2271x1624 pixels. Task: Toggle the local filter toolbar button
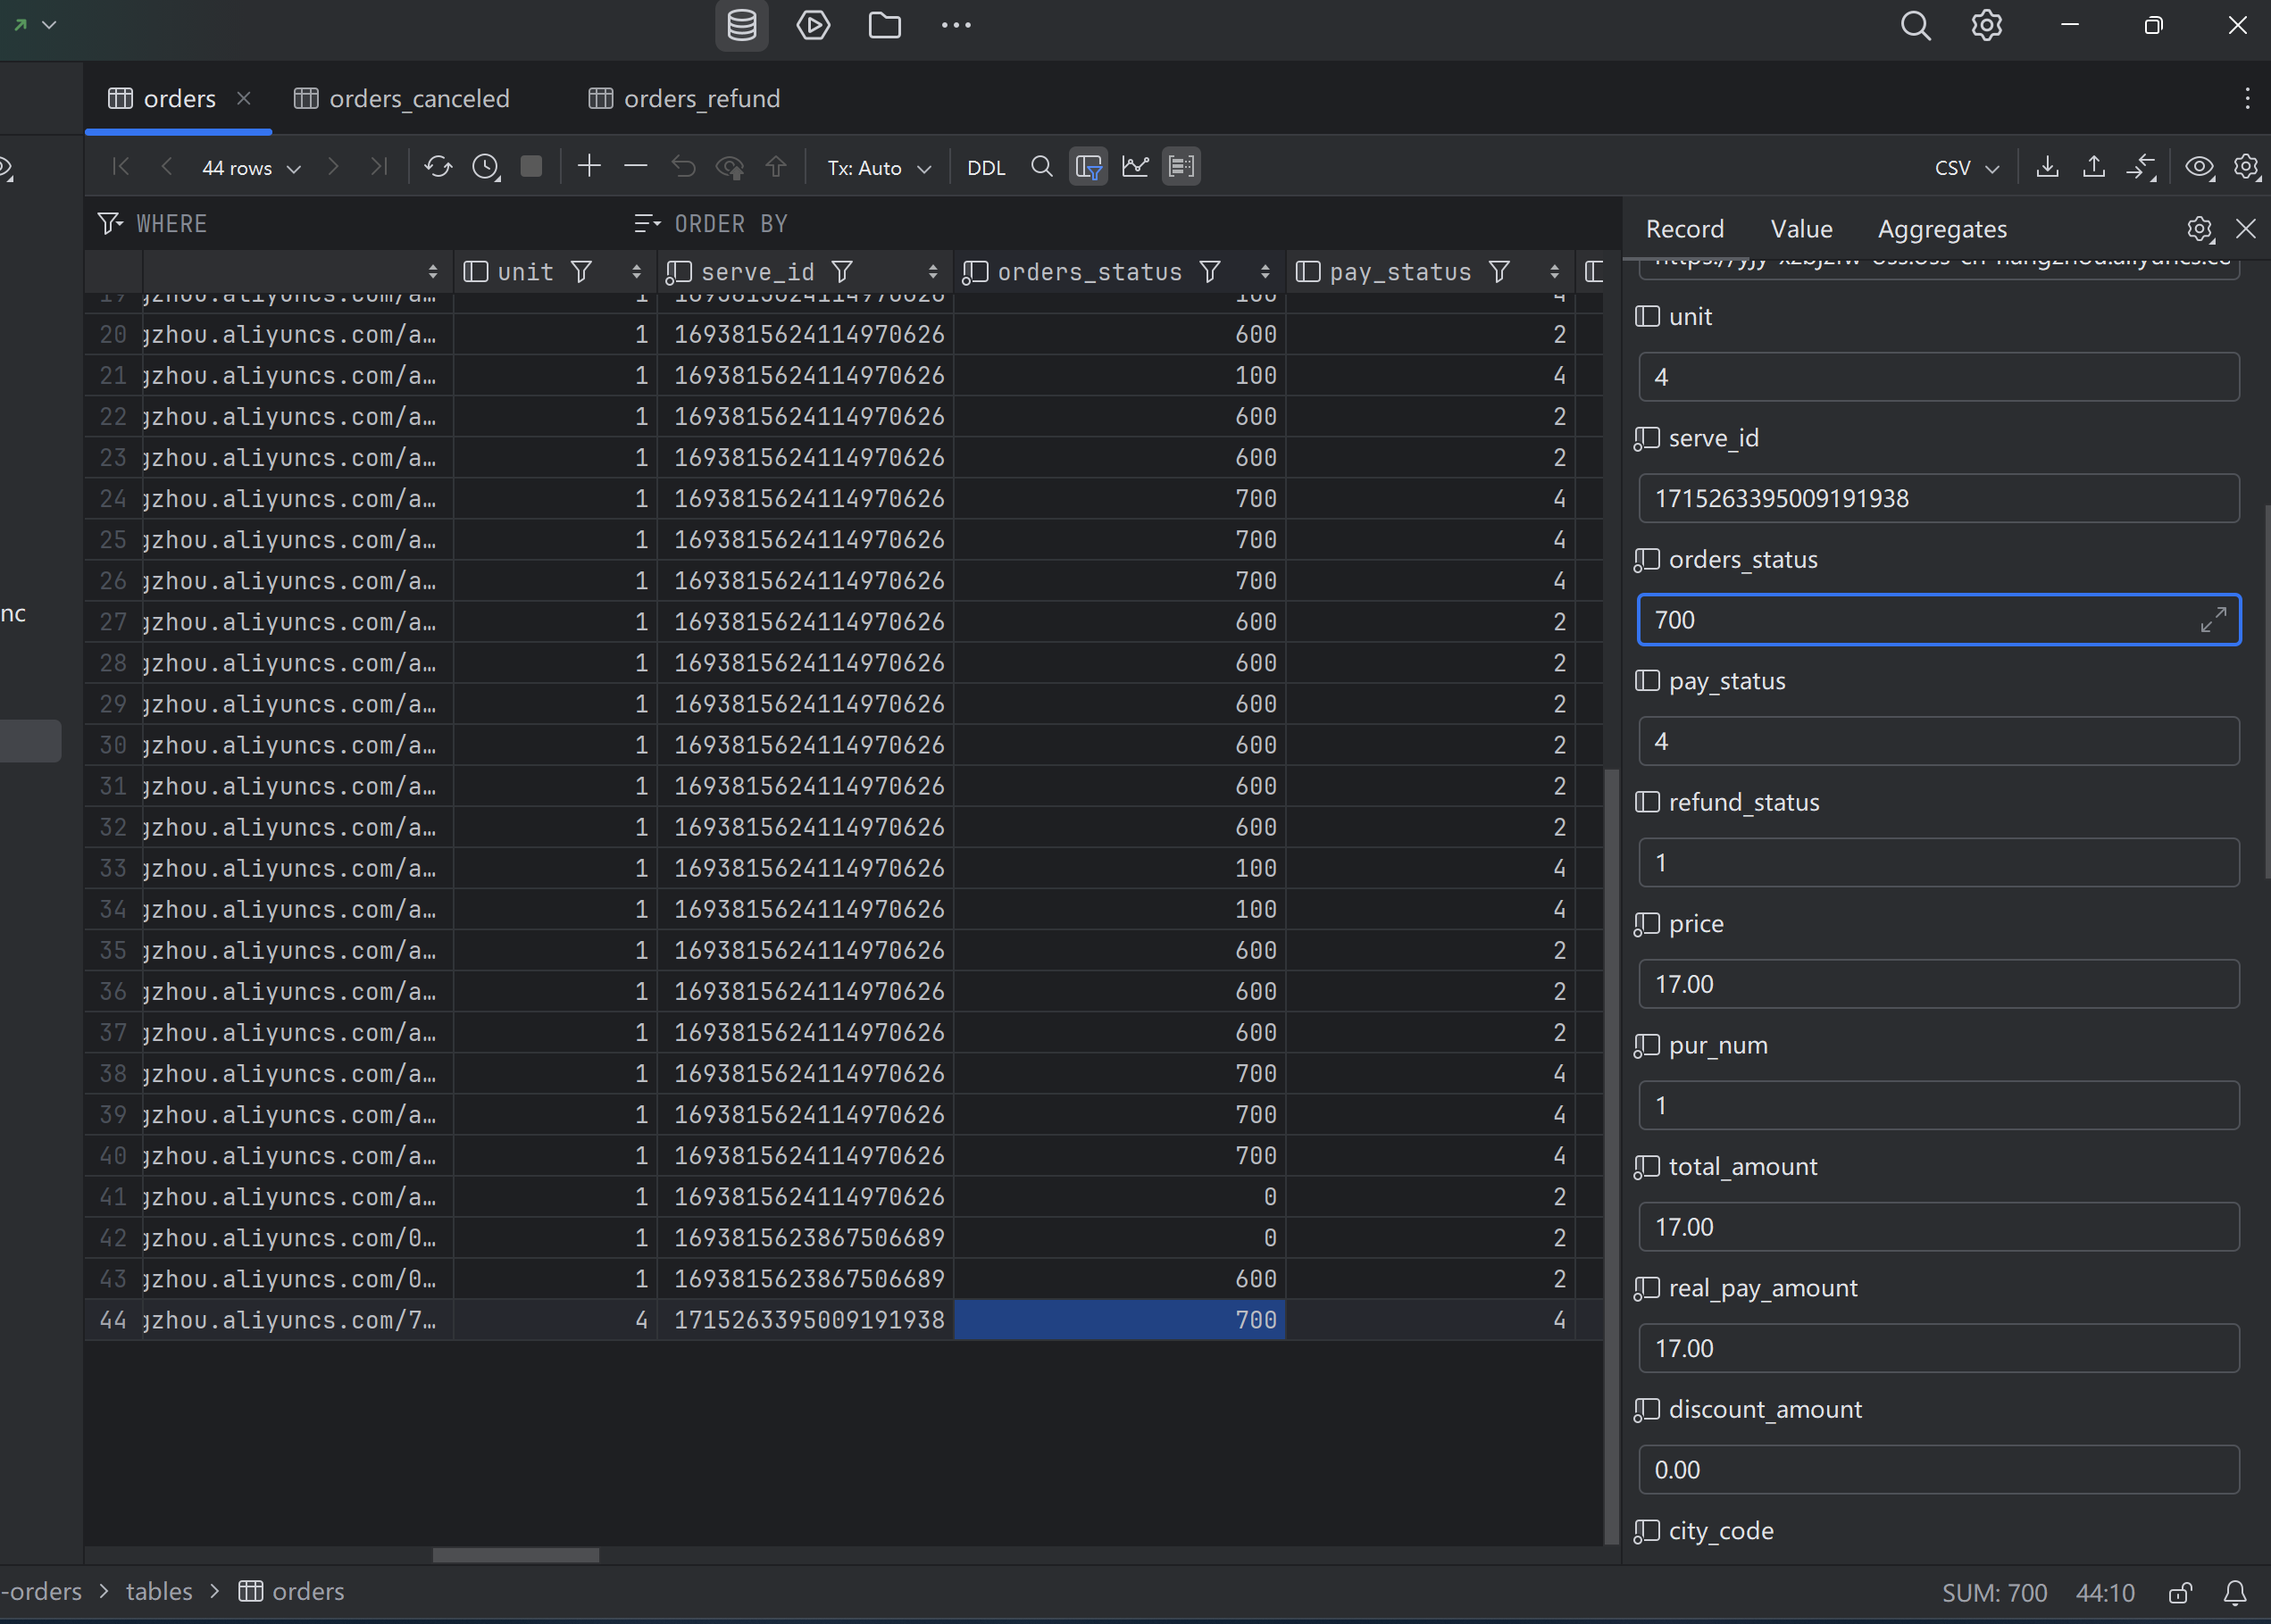[1088, 167]
